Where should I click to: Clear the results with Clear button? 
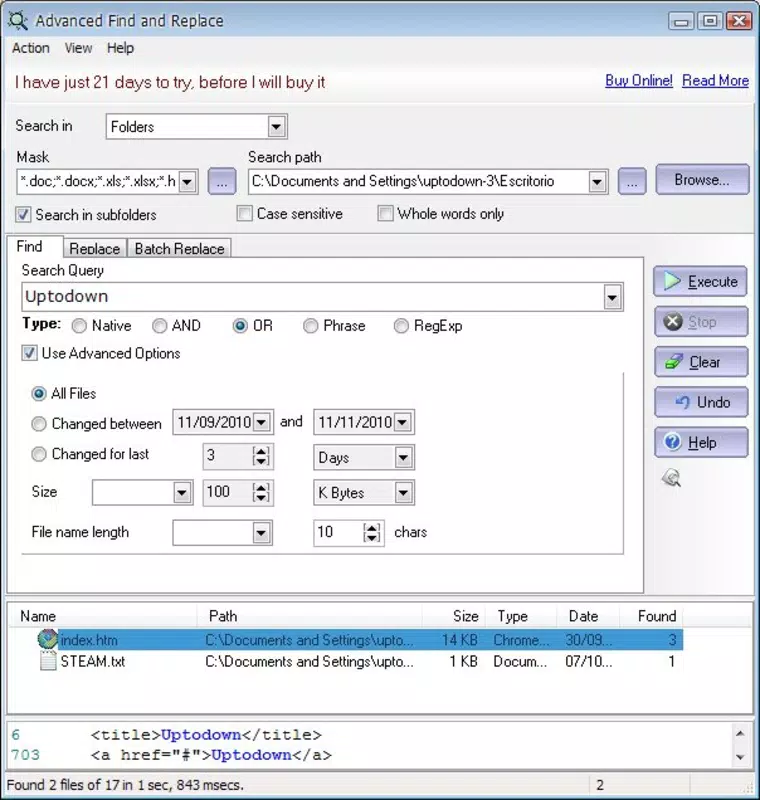point(701,362)
